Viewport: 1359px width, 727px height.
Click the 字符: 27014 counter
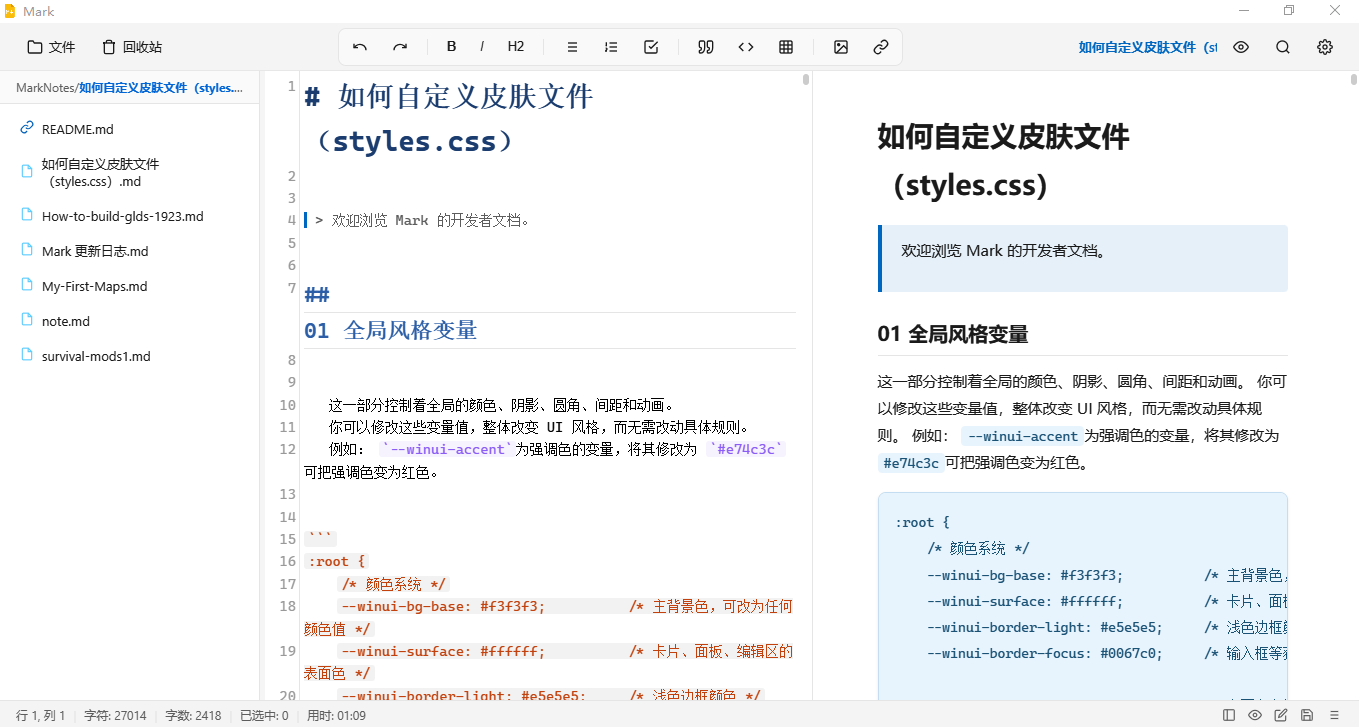115,715
